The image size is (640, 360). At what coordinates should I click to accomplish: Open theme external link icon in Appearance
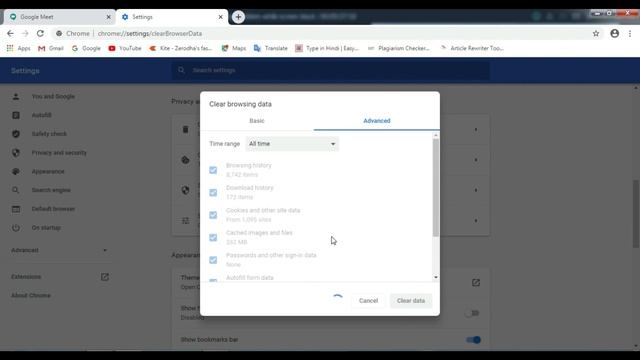(x=476, y=282)
